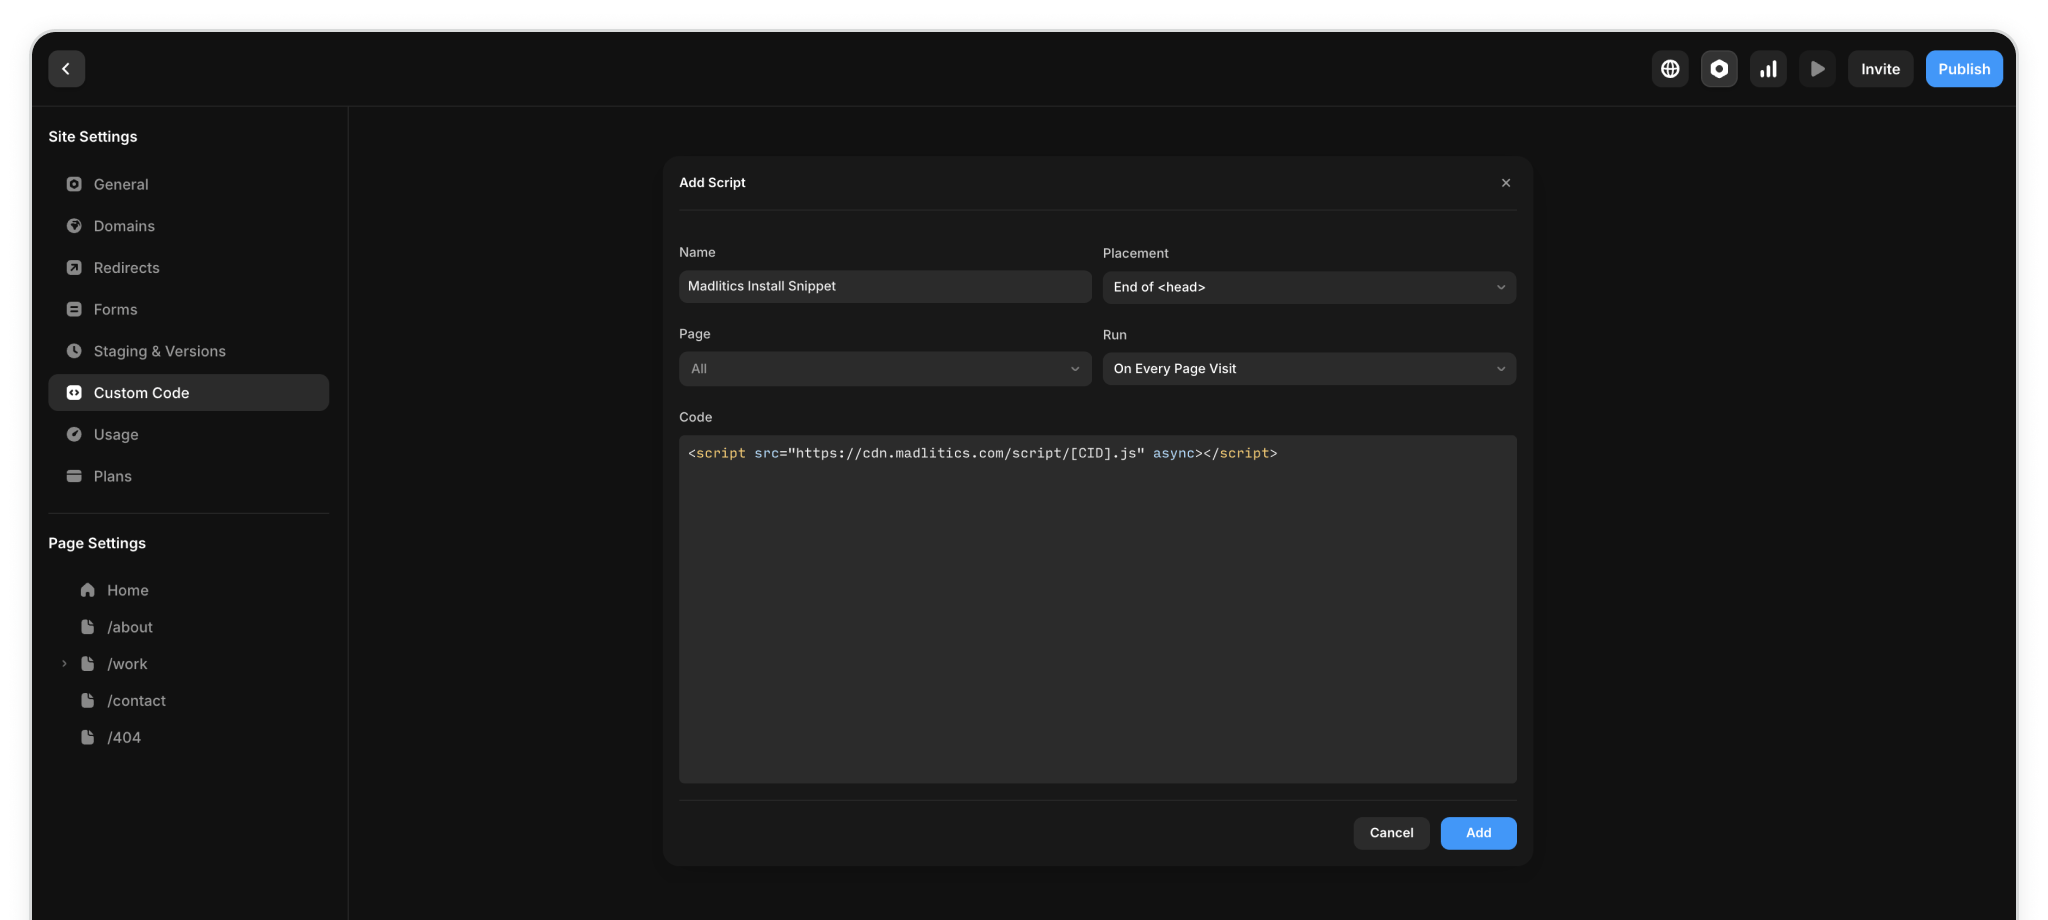Click the Site Settings heading

[x=93, y=136]
